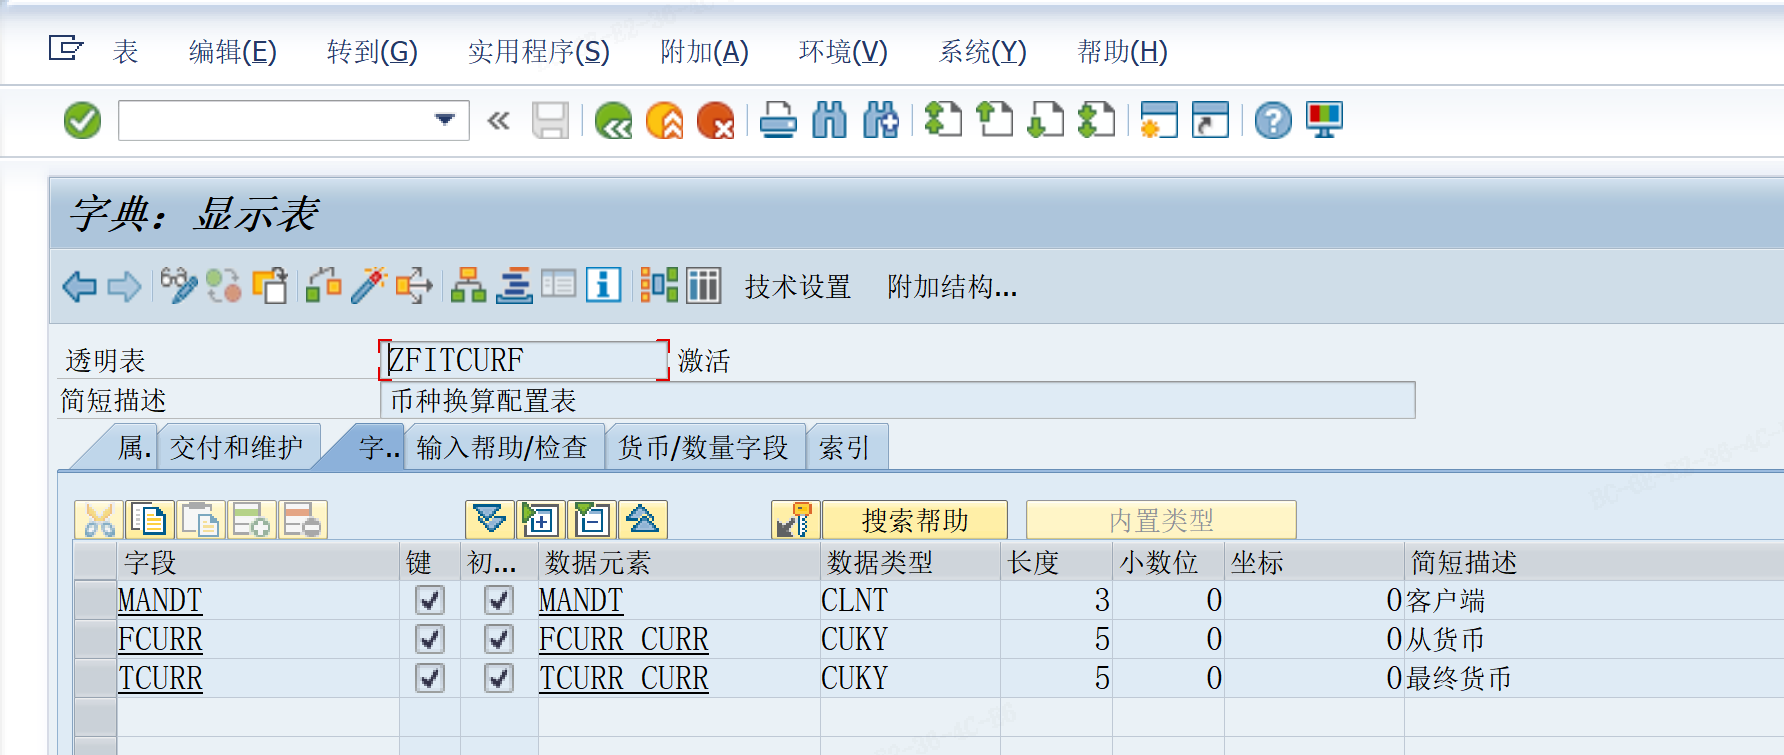Click the 搜索帮助 button
1784x755 pixels.
915,520
